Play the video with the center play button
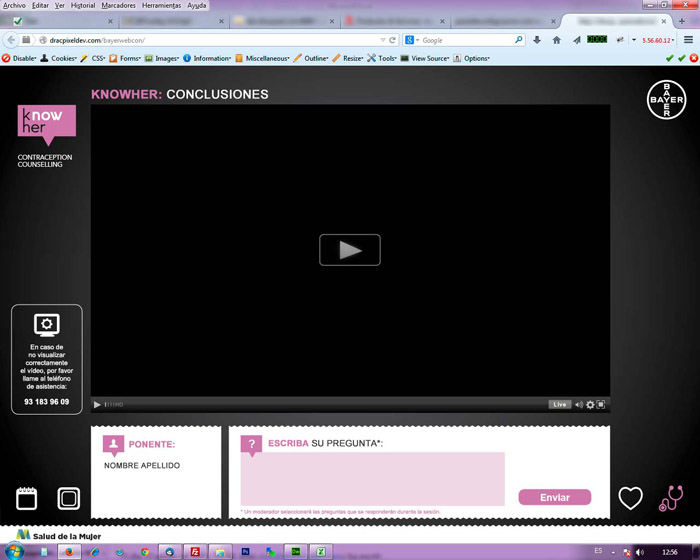This screenshot has width=700, height=560. point(350,250)
